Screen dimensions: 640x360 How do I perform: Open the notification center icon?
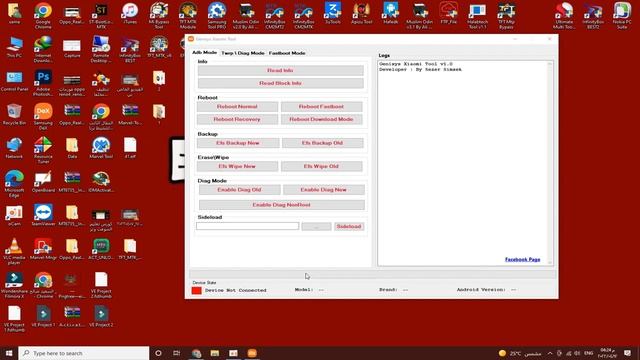pyautogui.click(x=627, y=353)
